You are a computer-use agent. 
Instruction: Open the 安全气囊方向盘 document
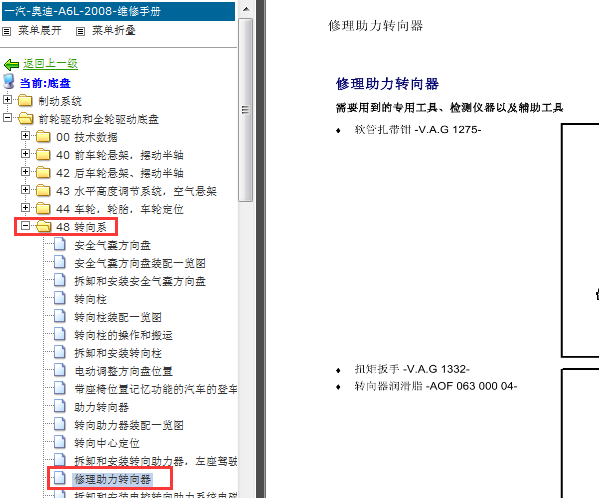(113, 245)
